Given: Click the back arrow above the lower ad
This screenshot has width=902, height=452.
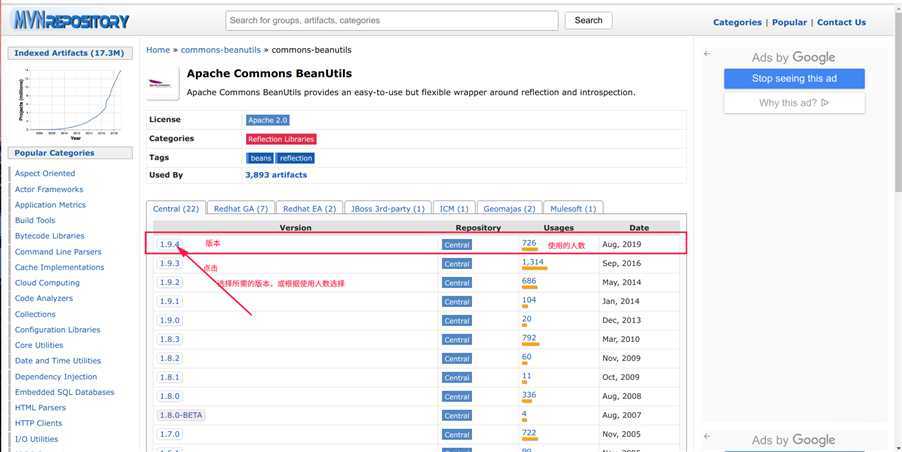Looking at the screenshot, I should click(707, 436).
